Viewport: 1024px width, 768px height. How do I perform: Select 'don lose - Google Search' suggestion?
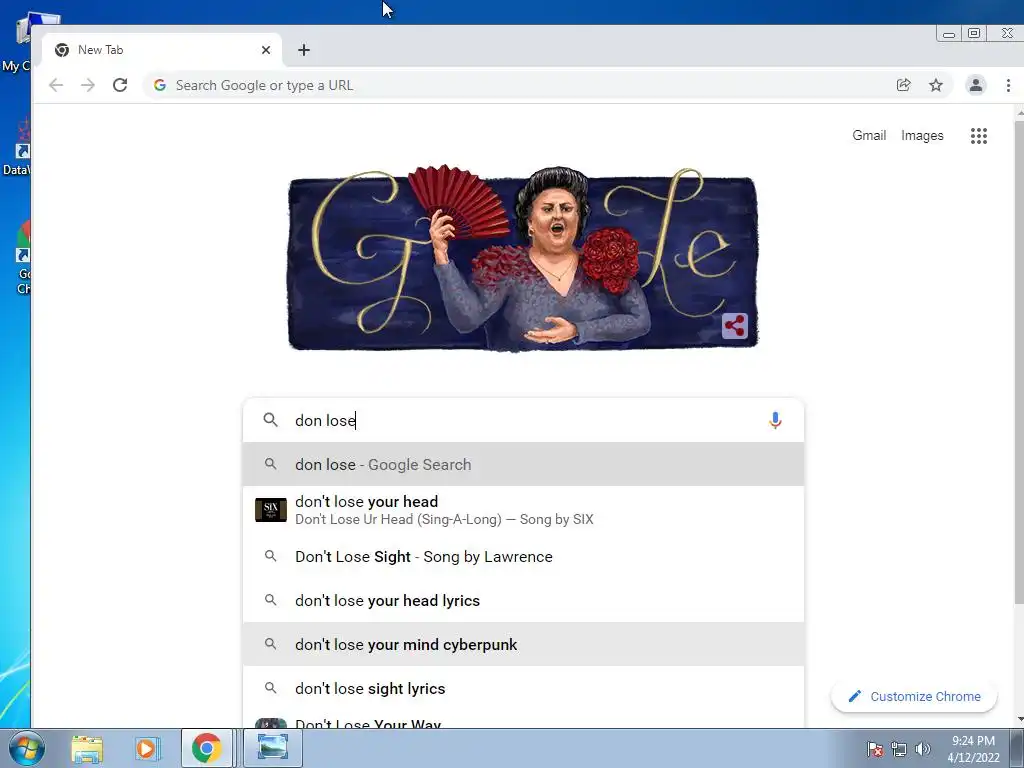tap(523, 464)
